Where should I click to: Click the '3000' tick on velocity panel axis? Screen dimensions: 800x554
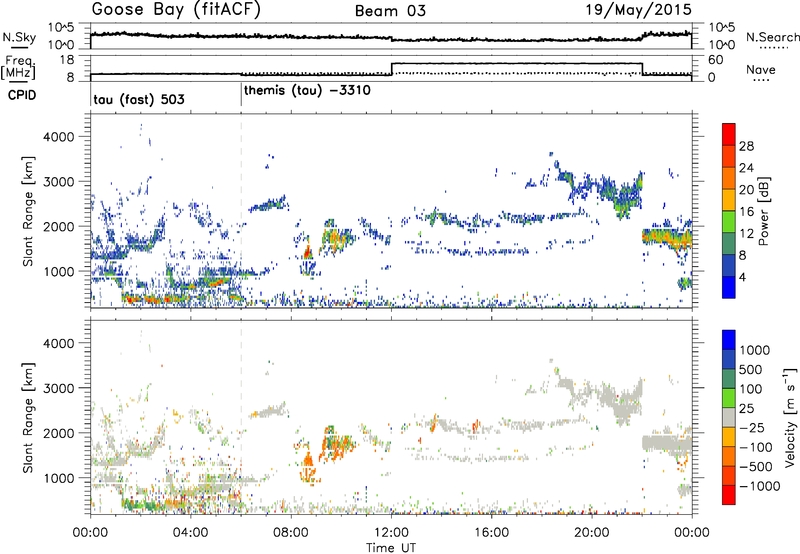[58, 388]
